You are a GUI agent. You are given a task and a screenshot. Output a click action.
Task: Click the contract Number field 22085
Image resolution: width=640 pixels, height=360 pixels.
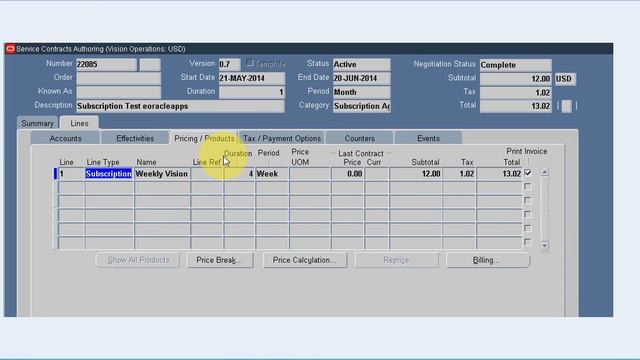click(106, 64)
